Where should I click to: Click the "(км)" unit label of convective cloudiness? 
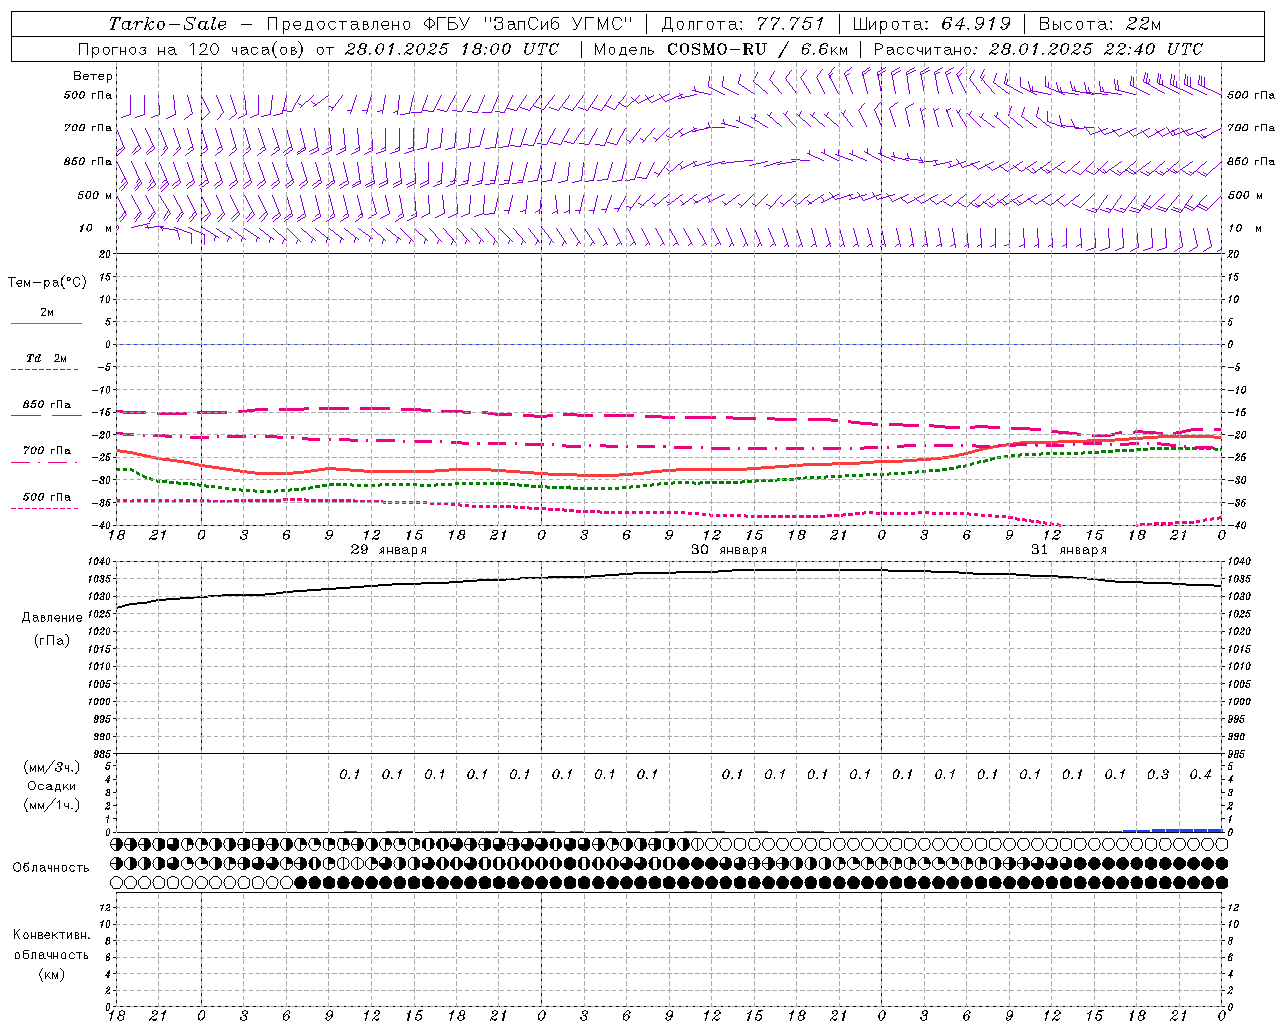click(x=52, y=974)
